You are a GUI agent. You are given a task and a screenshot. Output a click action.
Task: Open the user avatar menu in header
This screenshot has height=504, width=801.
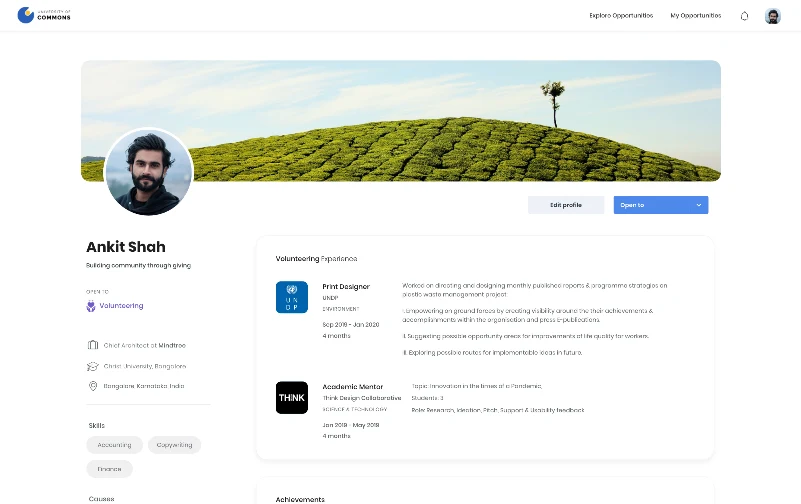click(772, 16)
